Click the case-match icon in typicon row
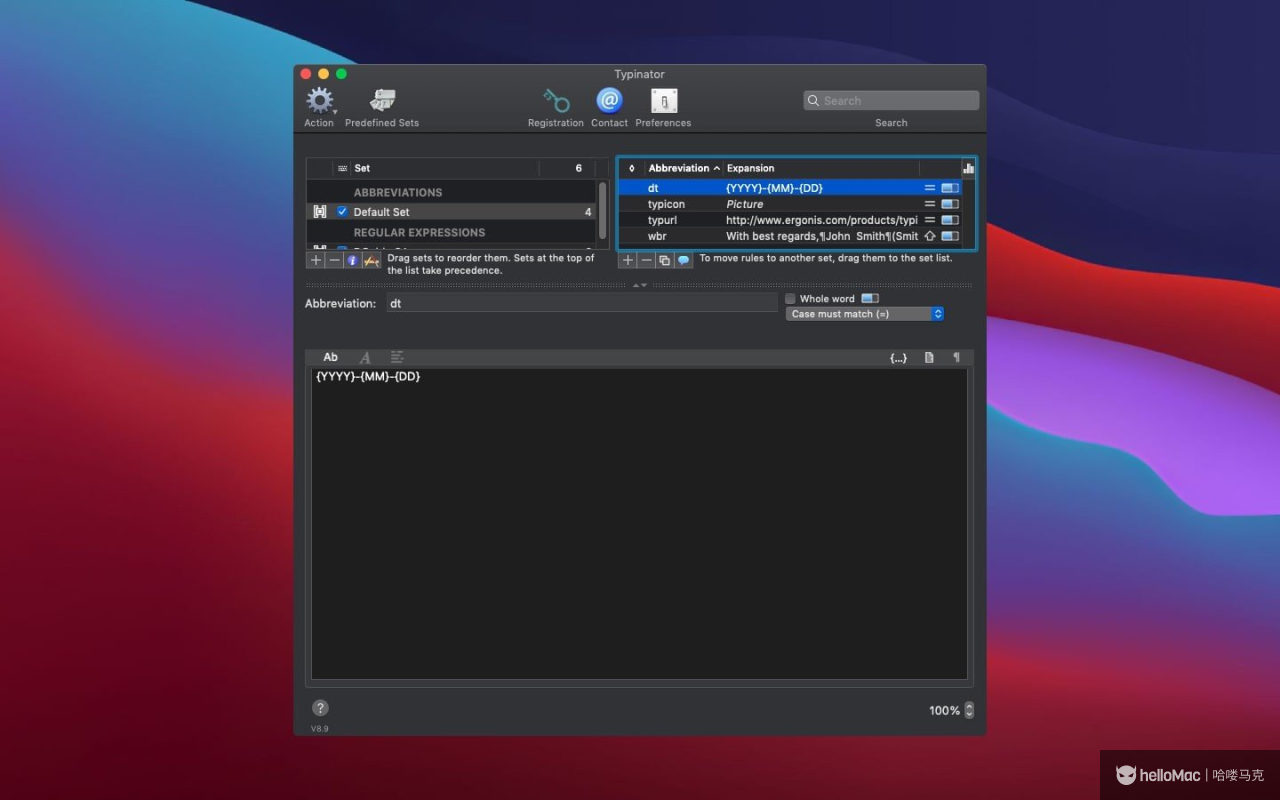 [x=929, y=204]
